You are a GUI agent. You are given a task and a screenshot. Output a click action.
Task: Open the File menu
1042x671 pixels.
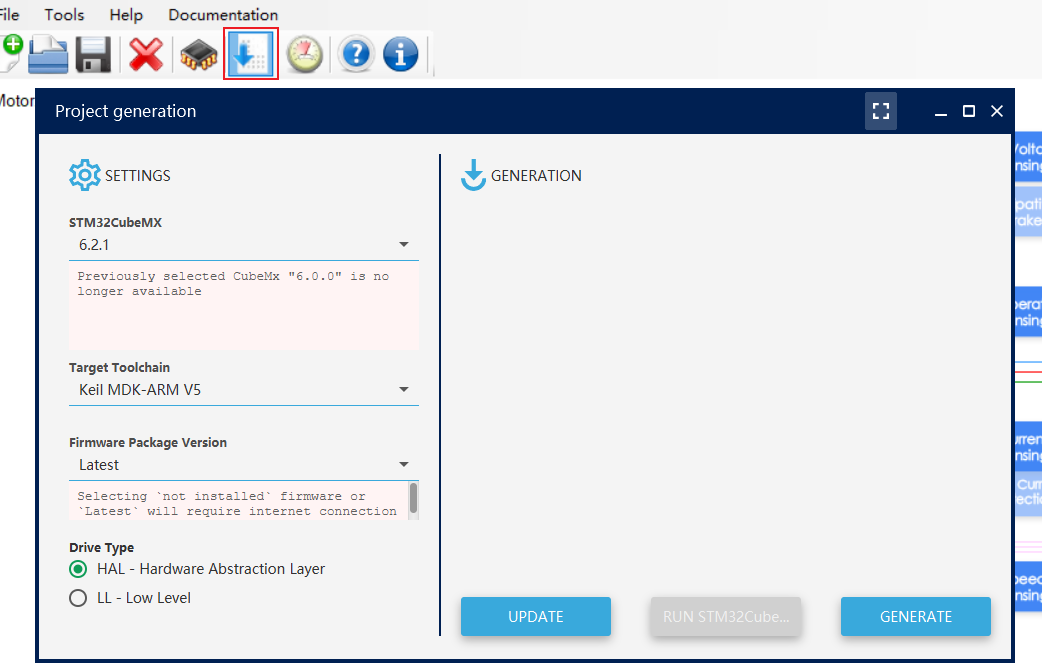[x=9, y=15]
